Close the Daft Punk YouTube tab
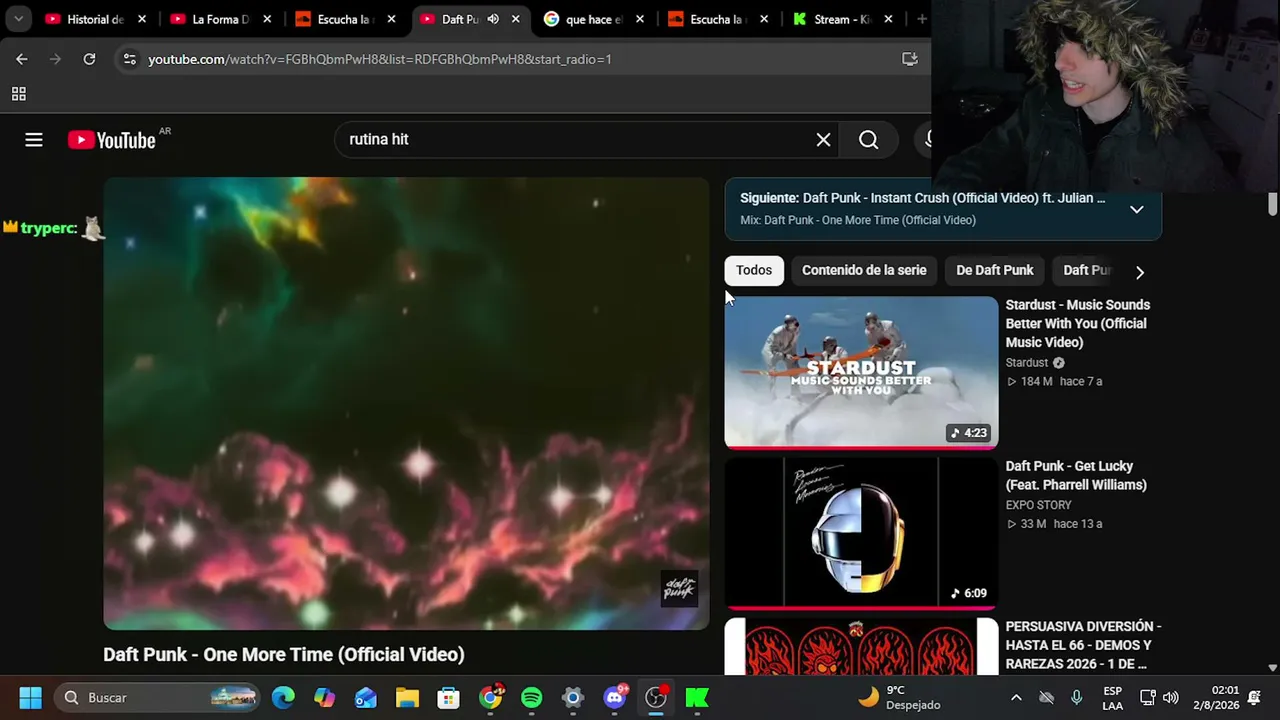 tap(516, 19)
